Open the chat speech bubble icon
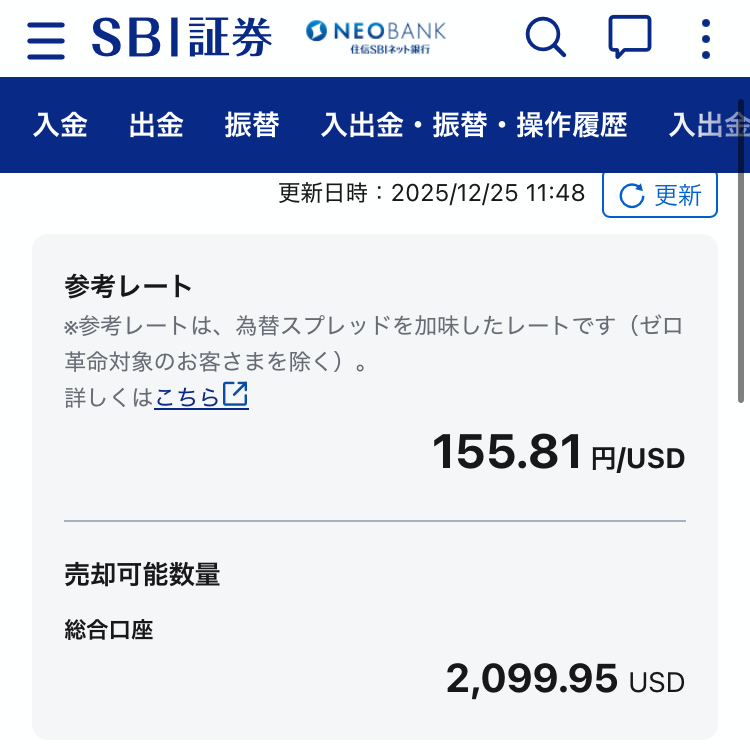This screenshot has width=750, height=750. pos(629,38)
